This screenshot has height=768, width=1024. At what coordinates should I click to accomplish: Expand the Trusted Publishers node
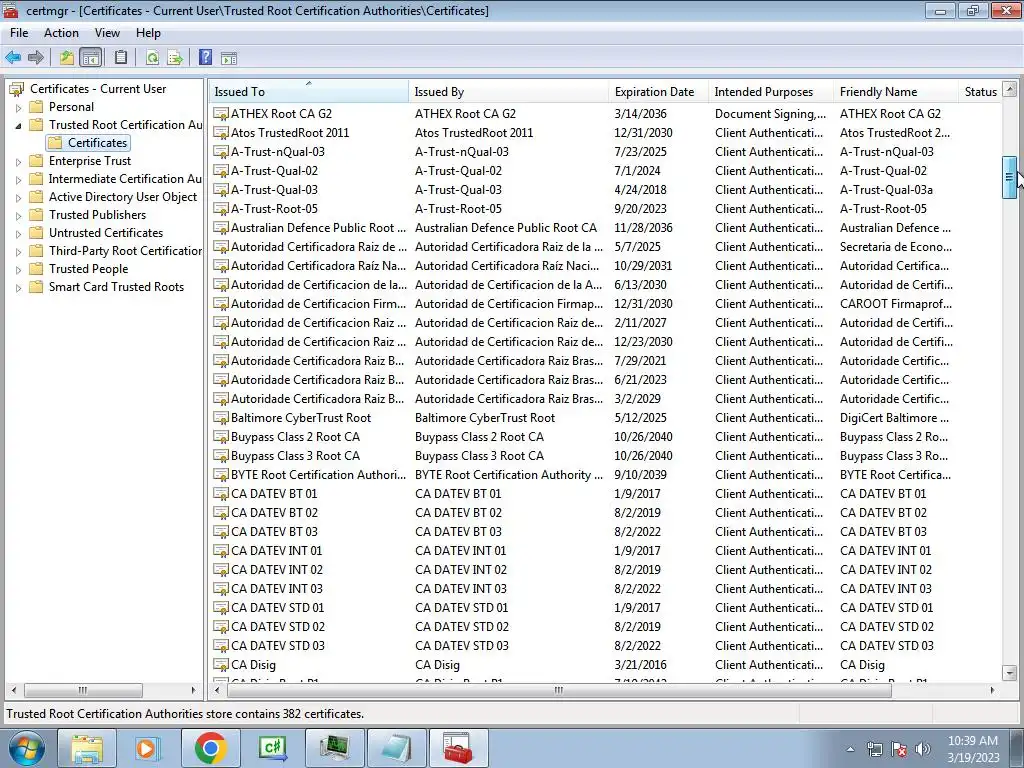[18, 216]
